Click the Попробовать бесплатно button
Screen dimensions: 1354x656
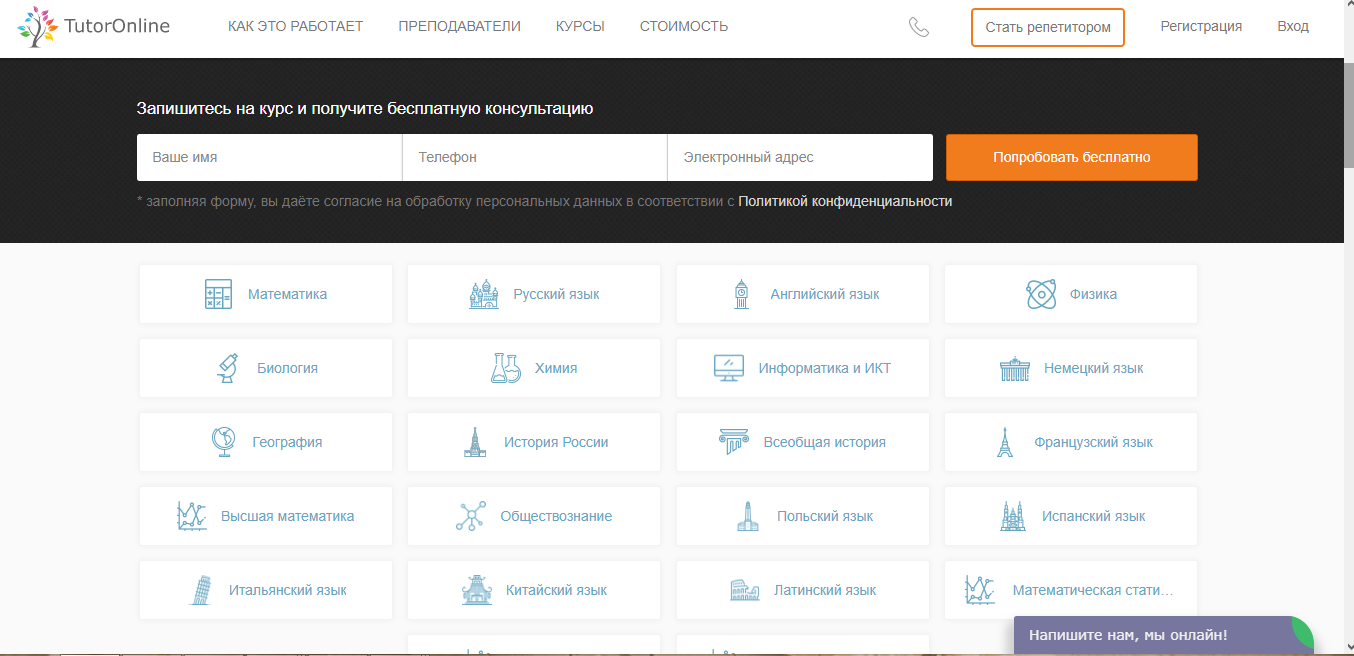point(1072,157)
